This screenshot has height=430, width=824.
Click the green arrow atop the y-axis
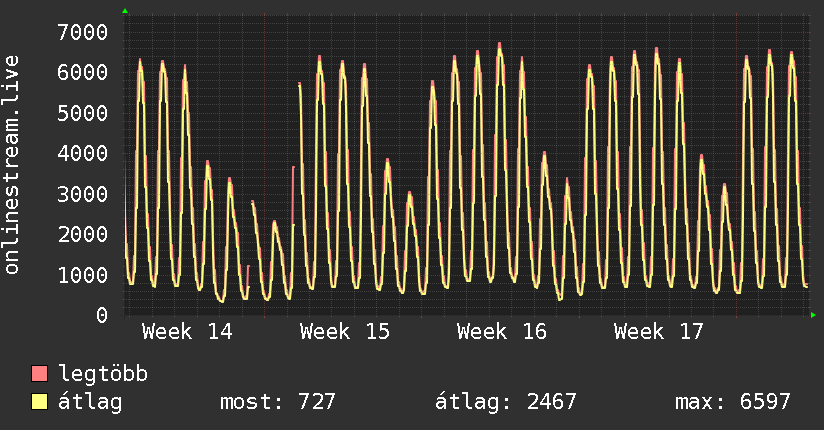pos(125,11)
